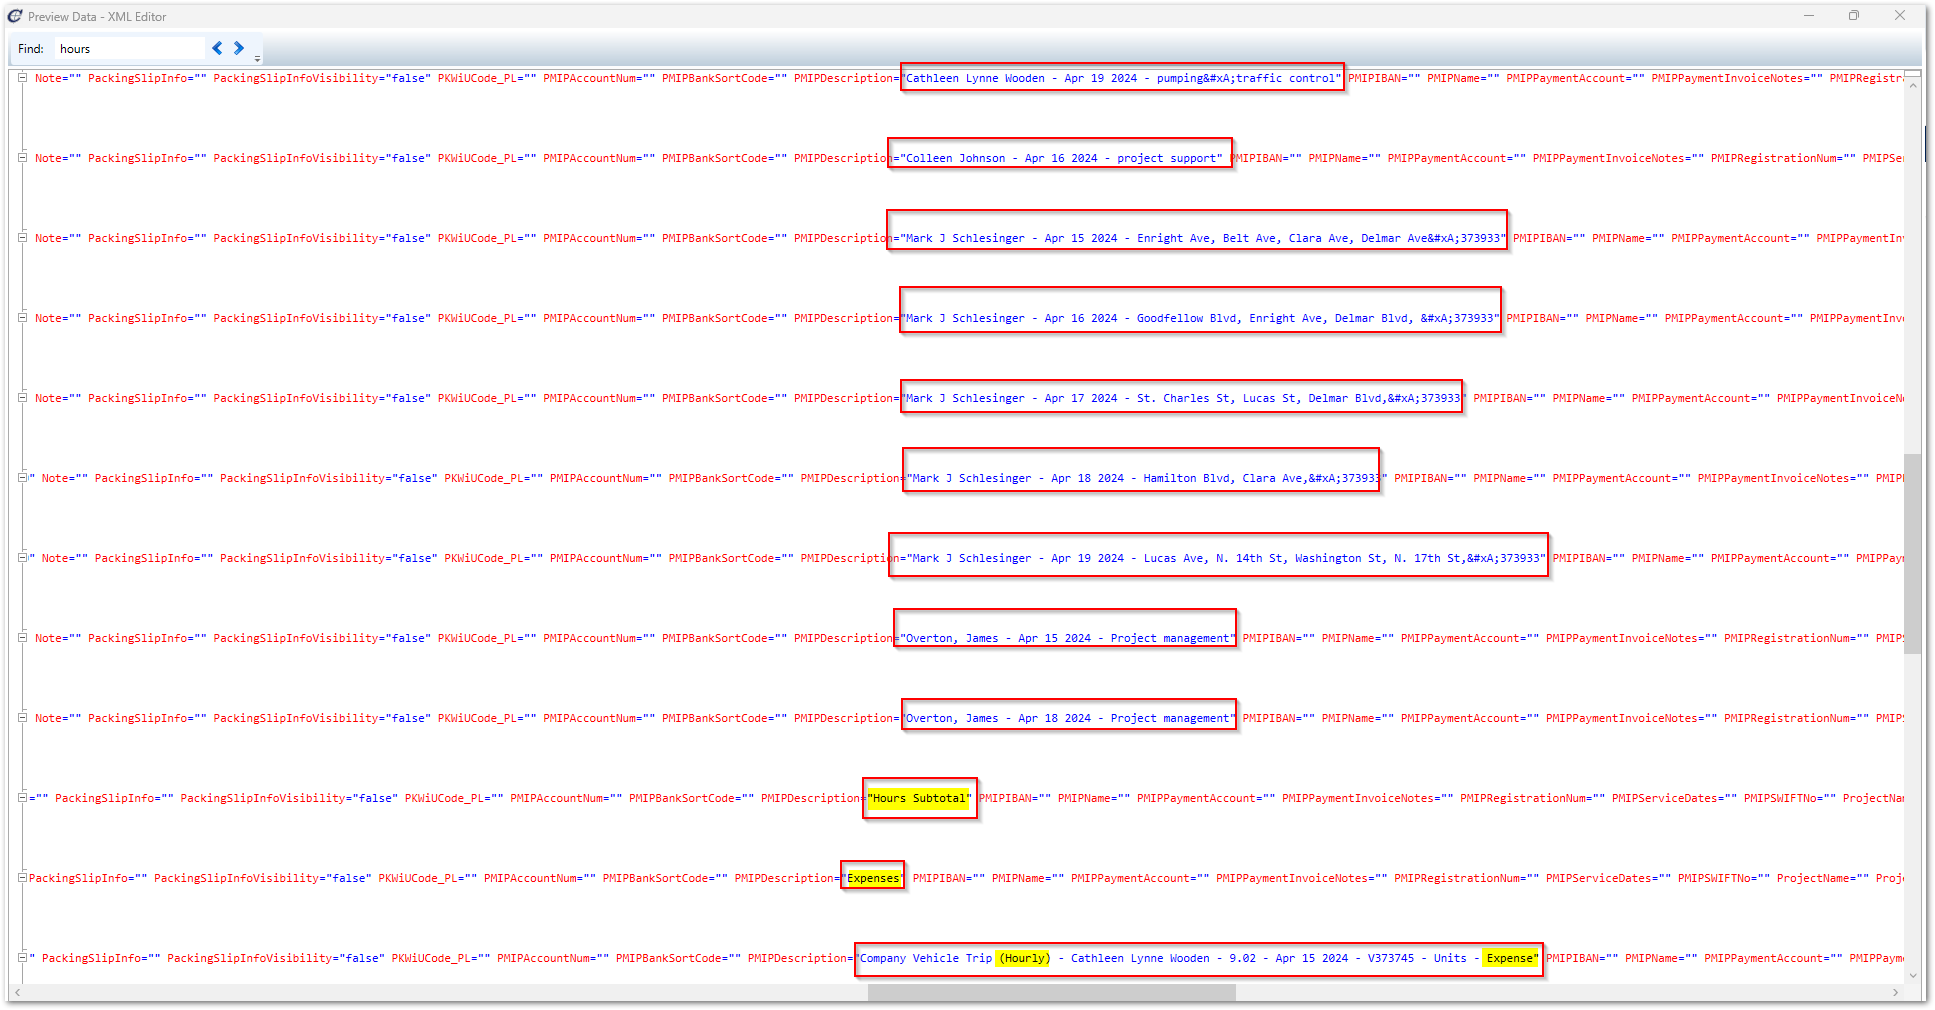Collapse the Hours Subtotal row node
Viewport: 1935px width, 1010px height.
pyautogui.click(x=22, y=798)
